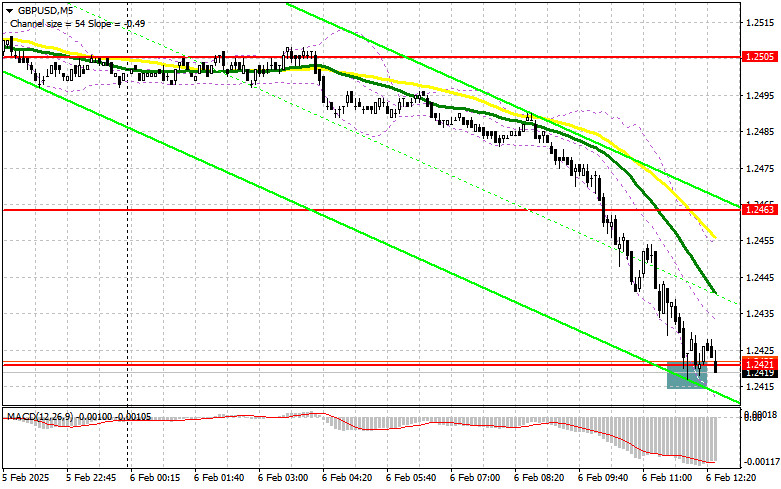Click the 1.2495 price scale value

pos(760,96)
